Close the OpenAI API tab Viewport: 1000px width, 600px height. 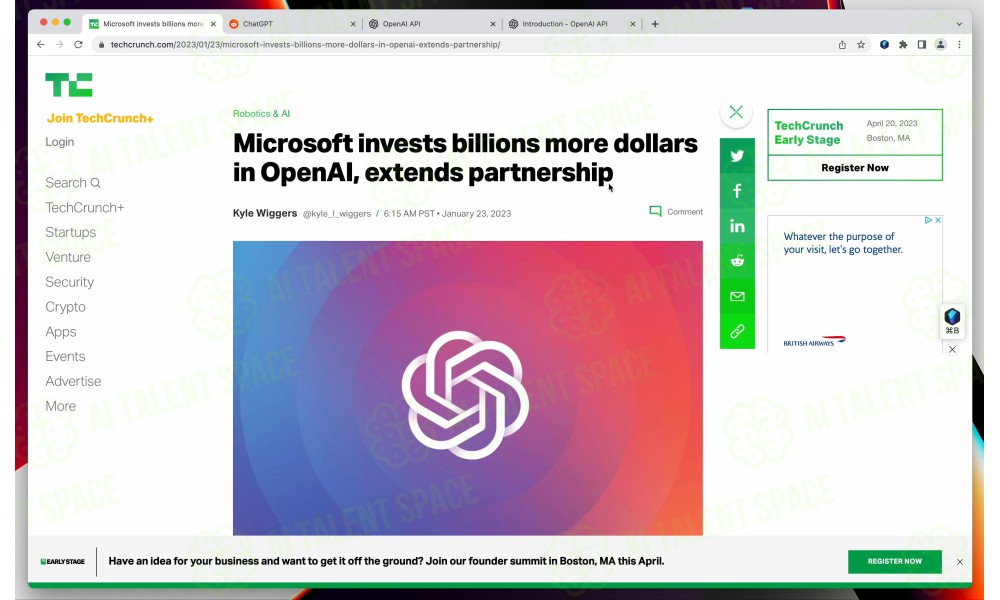(492, 24)
